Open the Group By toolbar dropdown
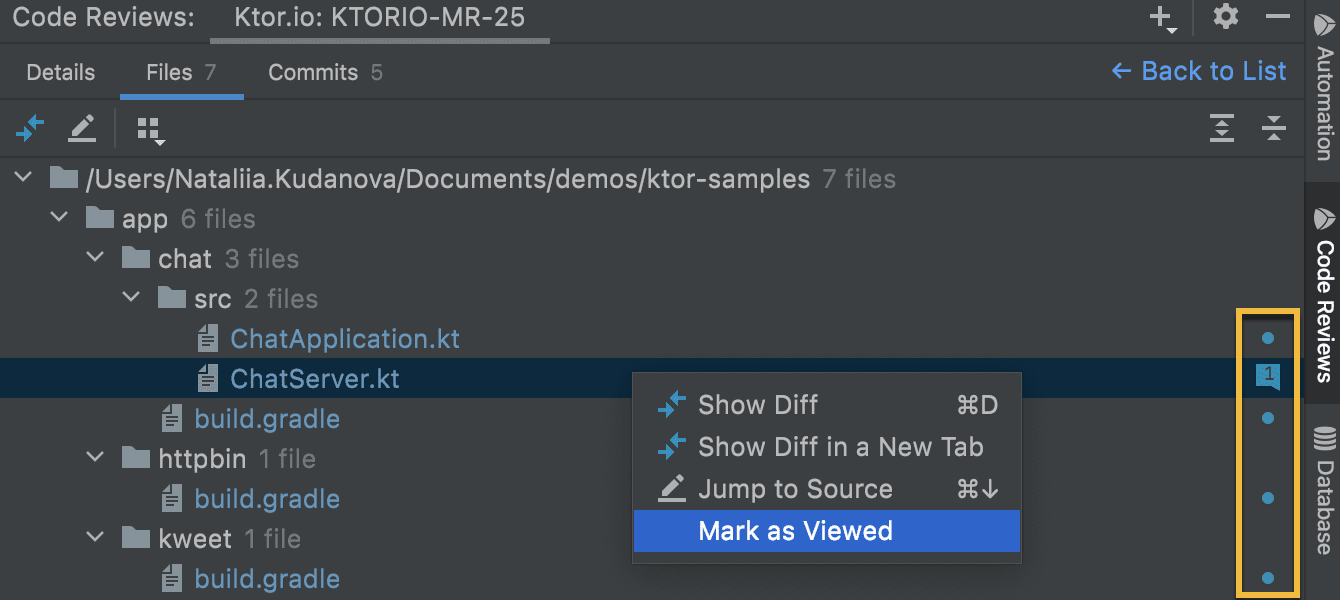 pyautogui.click(x=150, y=129)
